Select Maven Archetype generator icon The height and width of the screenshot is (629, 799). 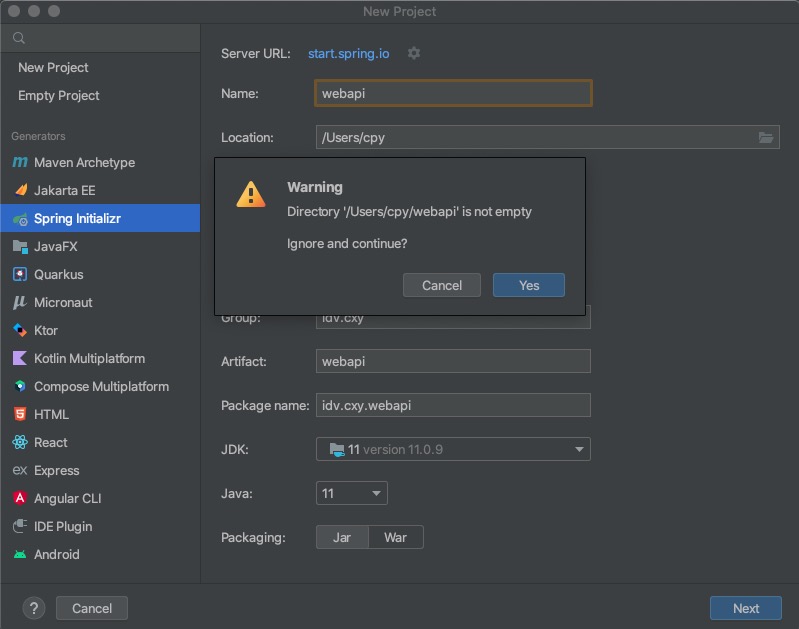(x=20, y=162)
